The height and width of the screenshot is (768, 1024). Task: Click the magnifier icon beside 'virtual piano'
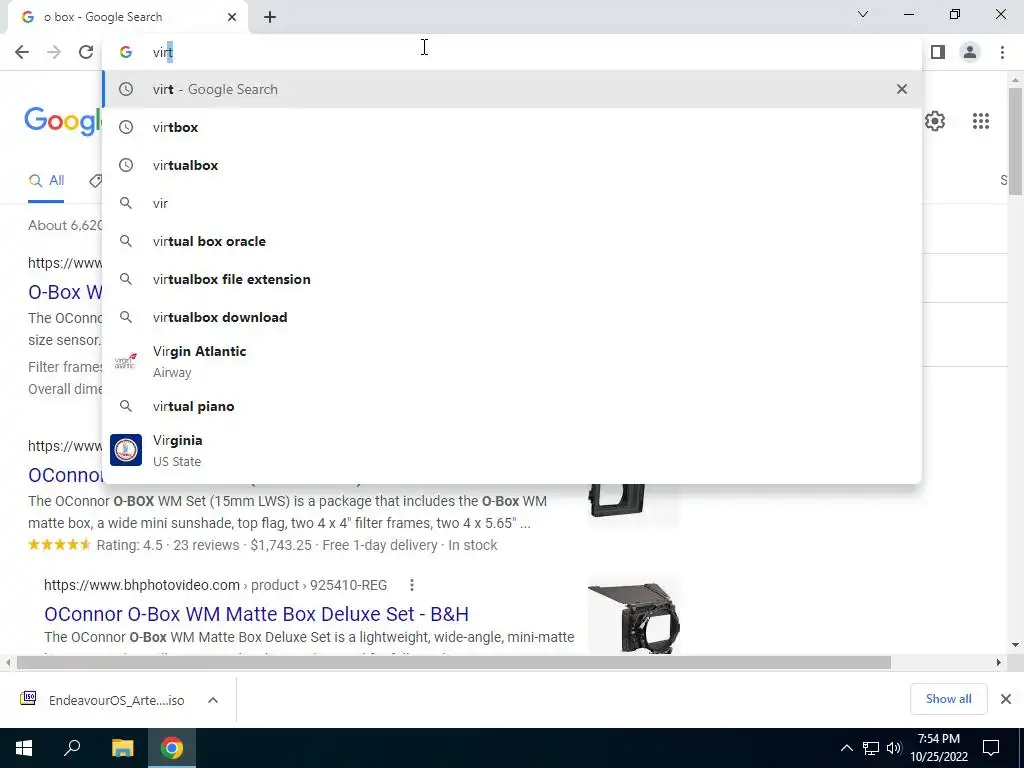tap(126, 406)
